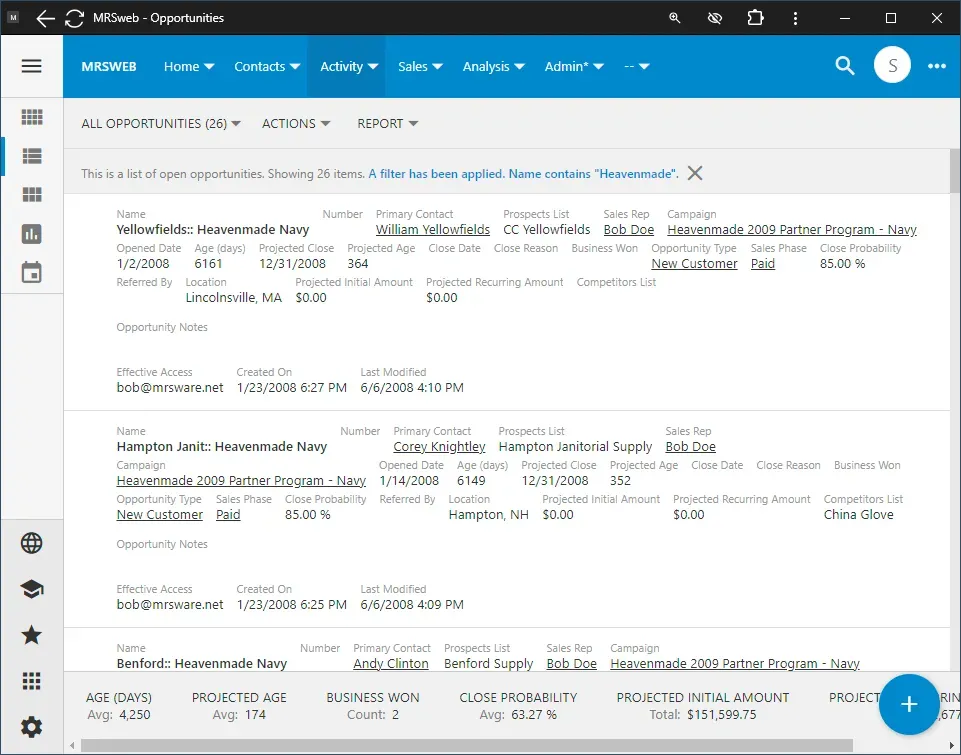Open the Sales menu
The height and width of the screenshot is (755, 961).
420,66
